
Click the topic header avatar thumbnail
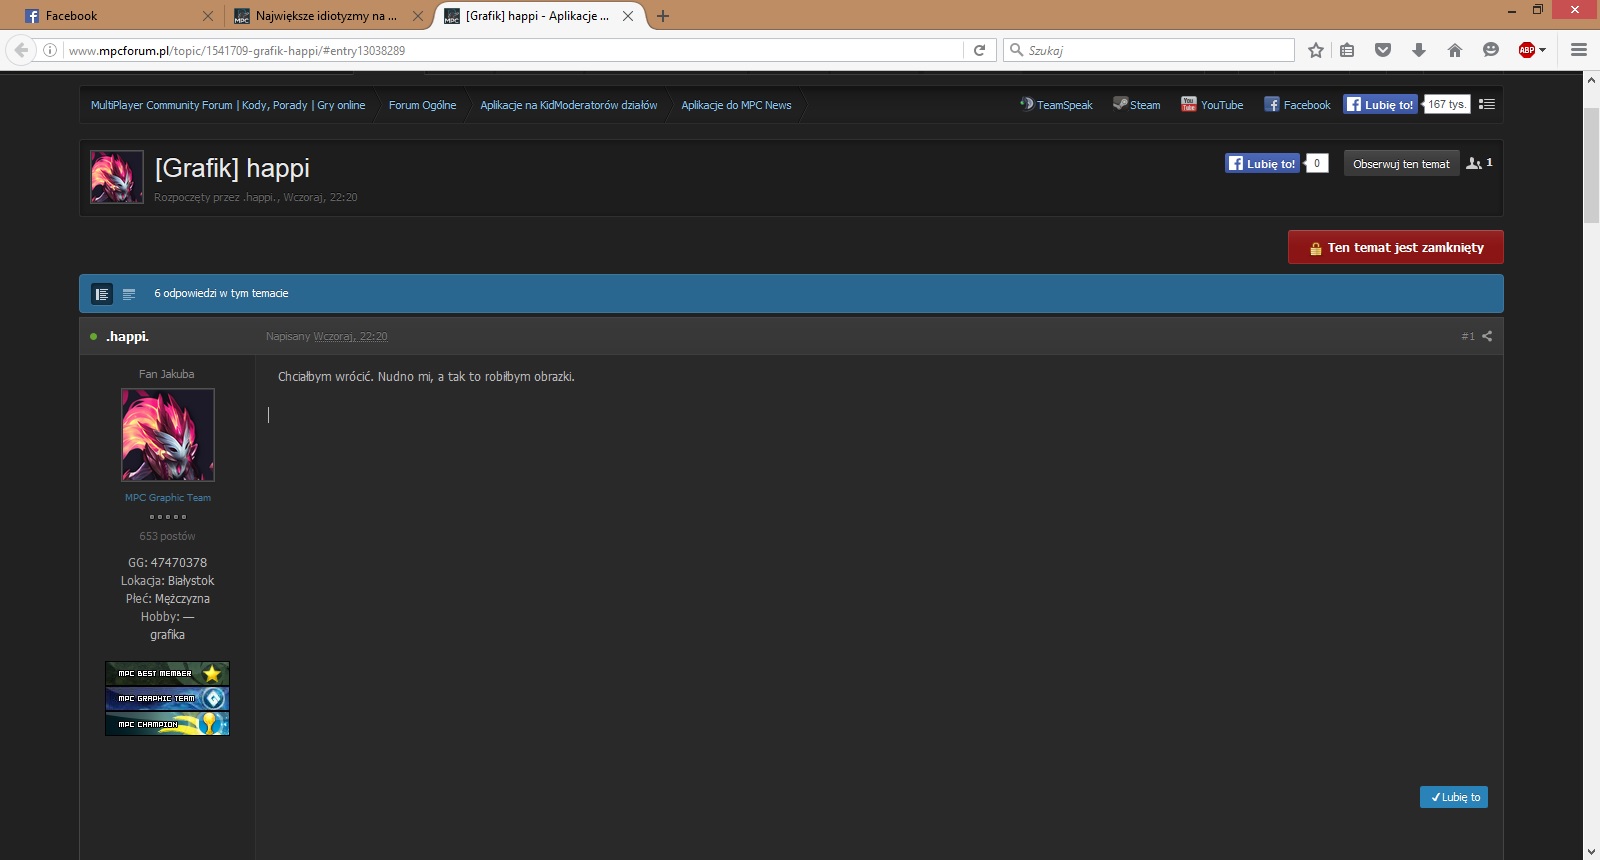click(117, 177)
